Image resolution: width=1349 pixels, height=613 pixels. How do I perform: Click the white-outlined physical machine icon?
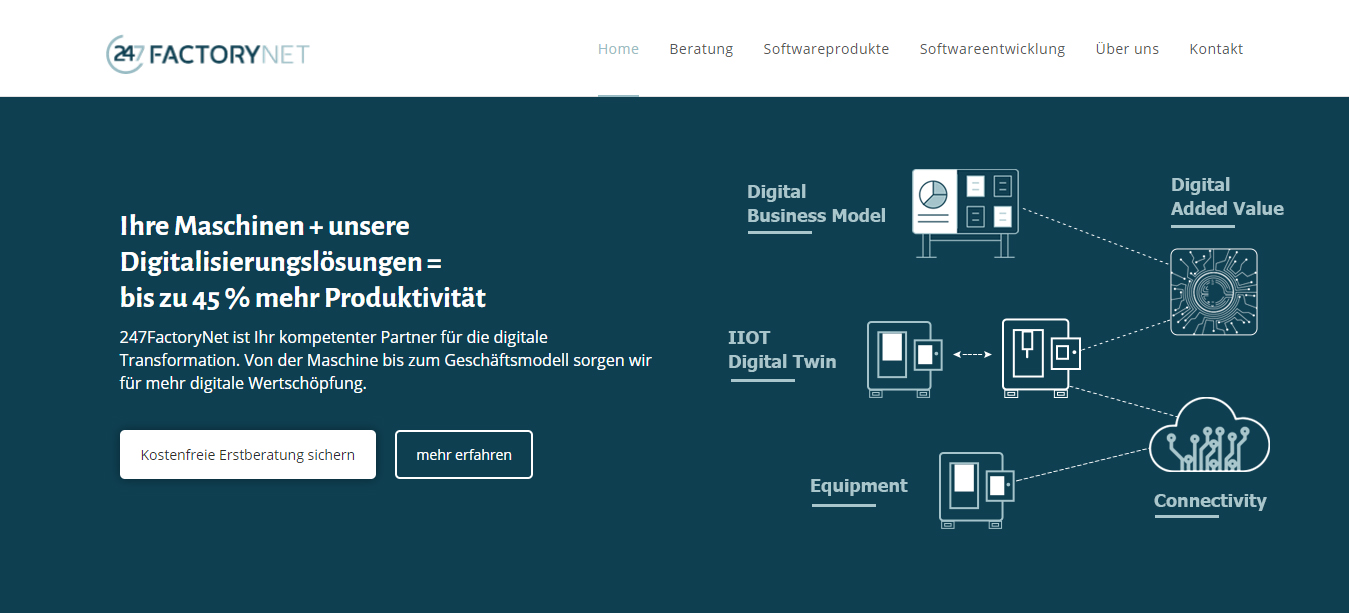(x=1041, y=359)
